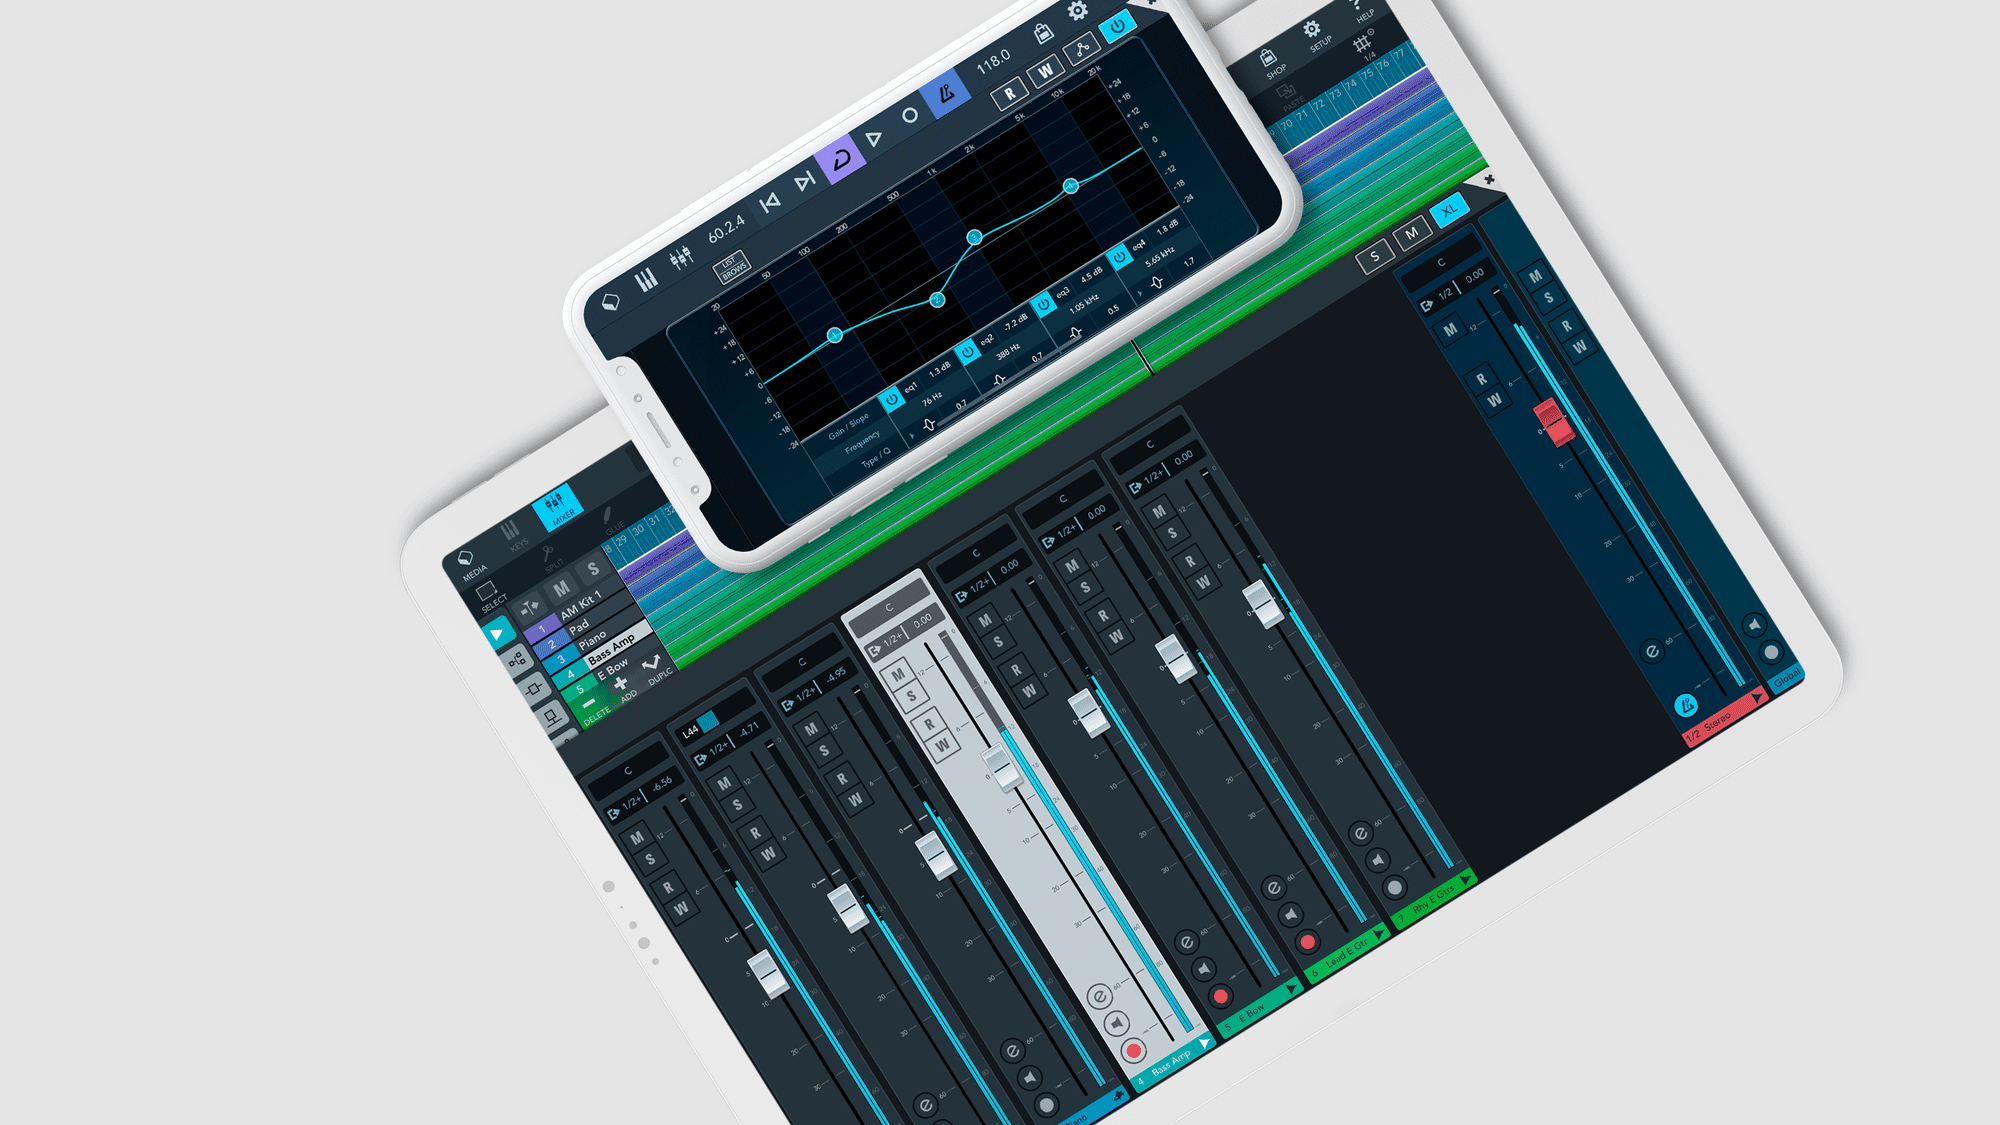
Task: Click the LIST BROWS button
Action: [x=731, y=268]
